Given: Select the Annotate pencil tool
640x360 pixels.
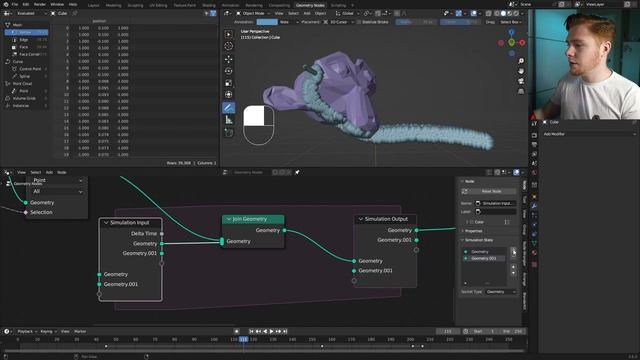Looking at the screenshot, I should click(229, 108).
